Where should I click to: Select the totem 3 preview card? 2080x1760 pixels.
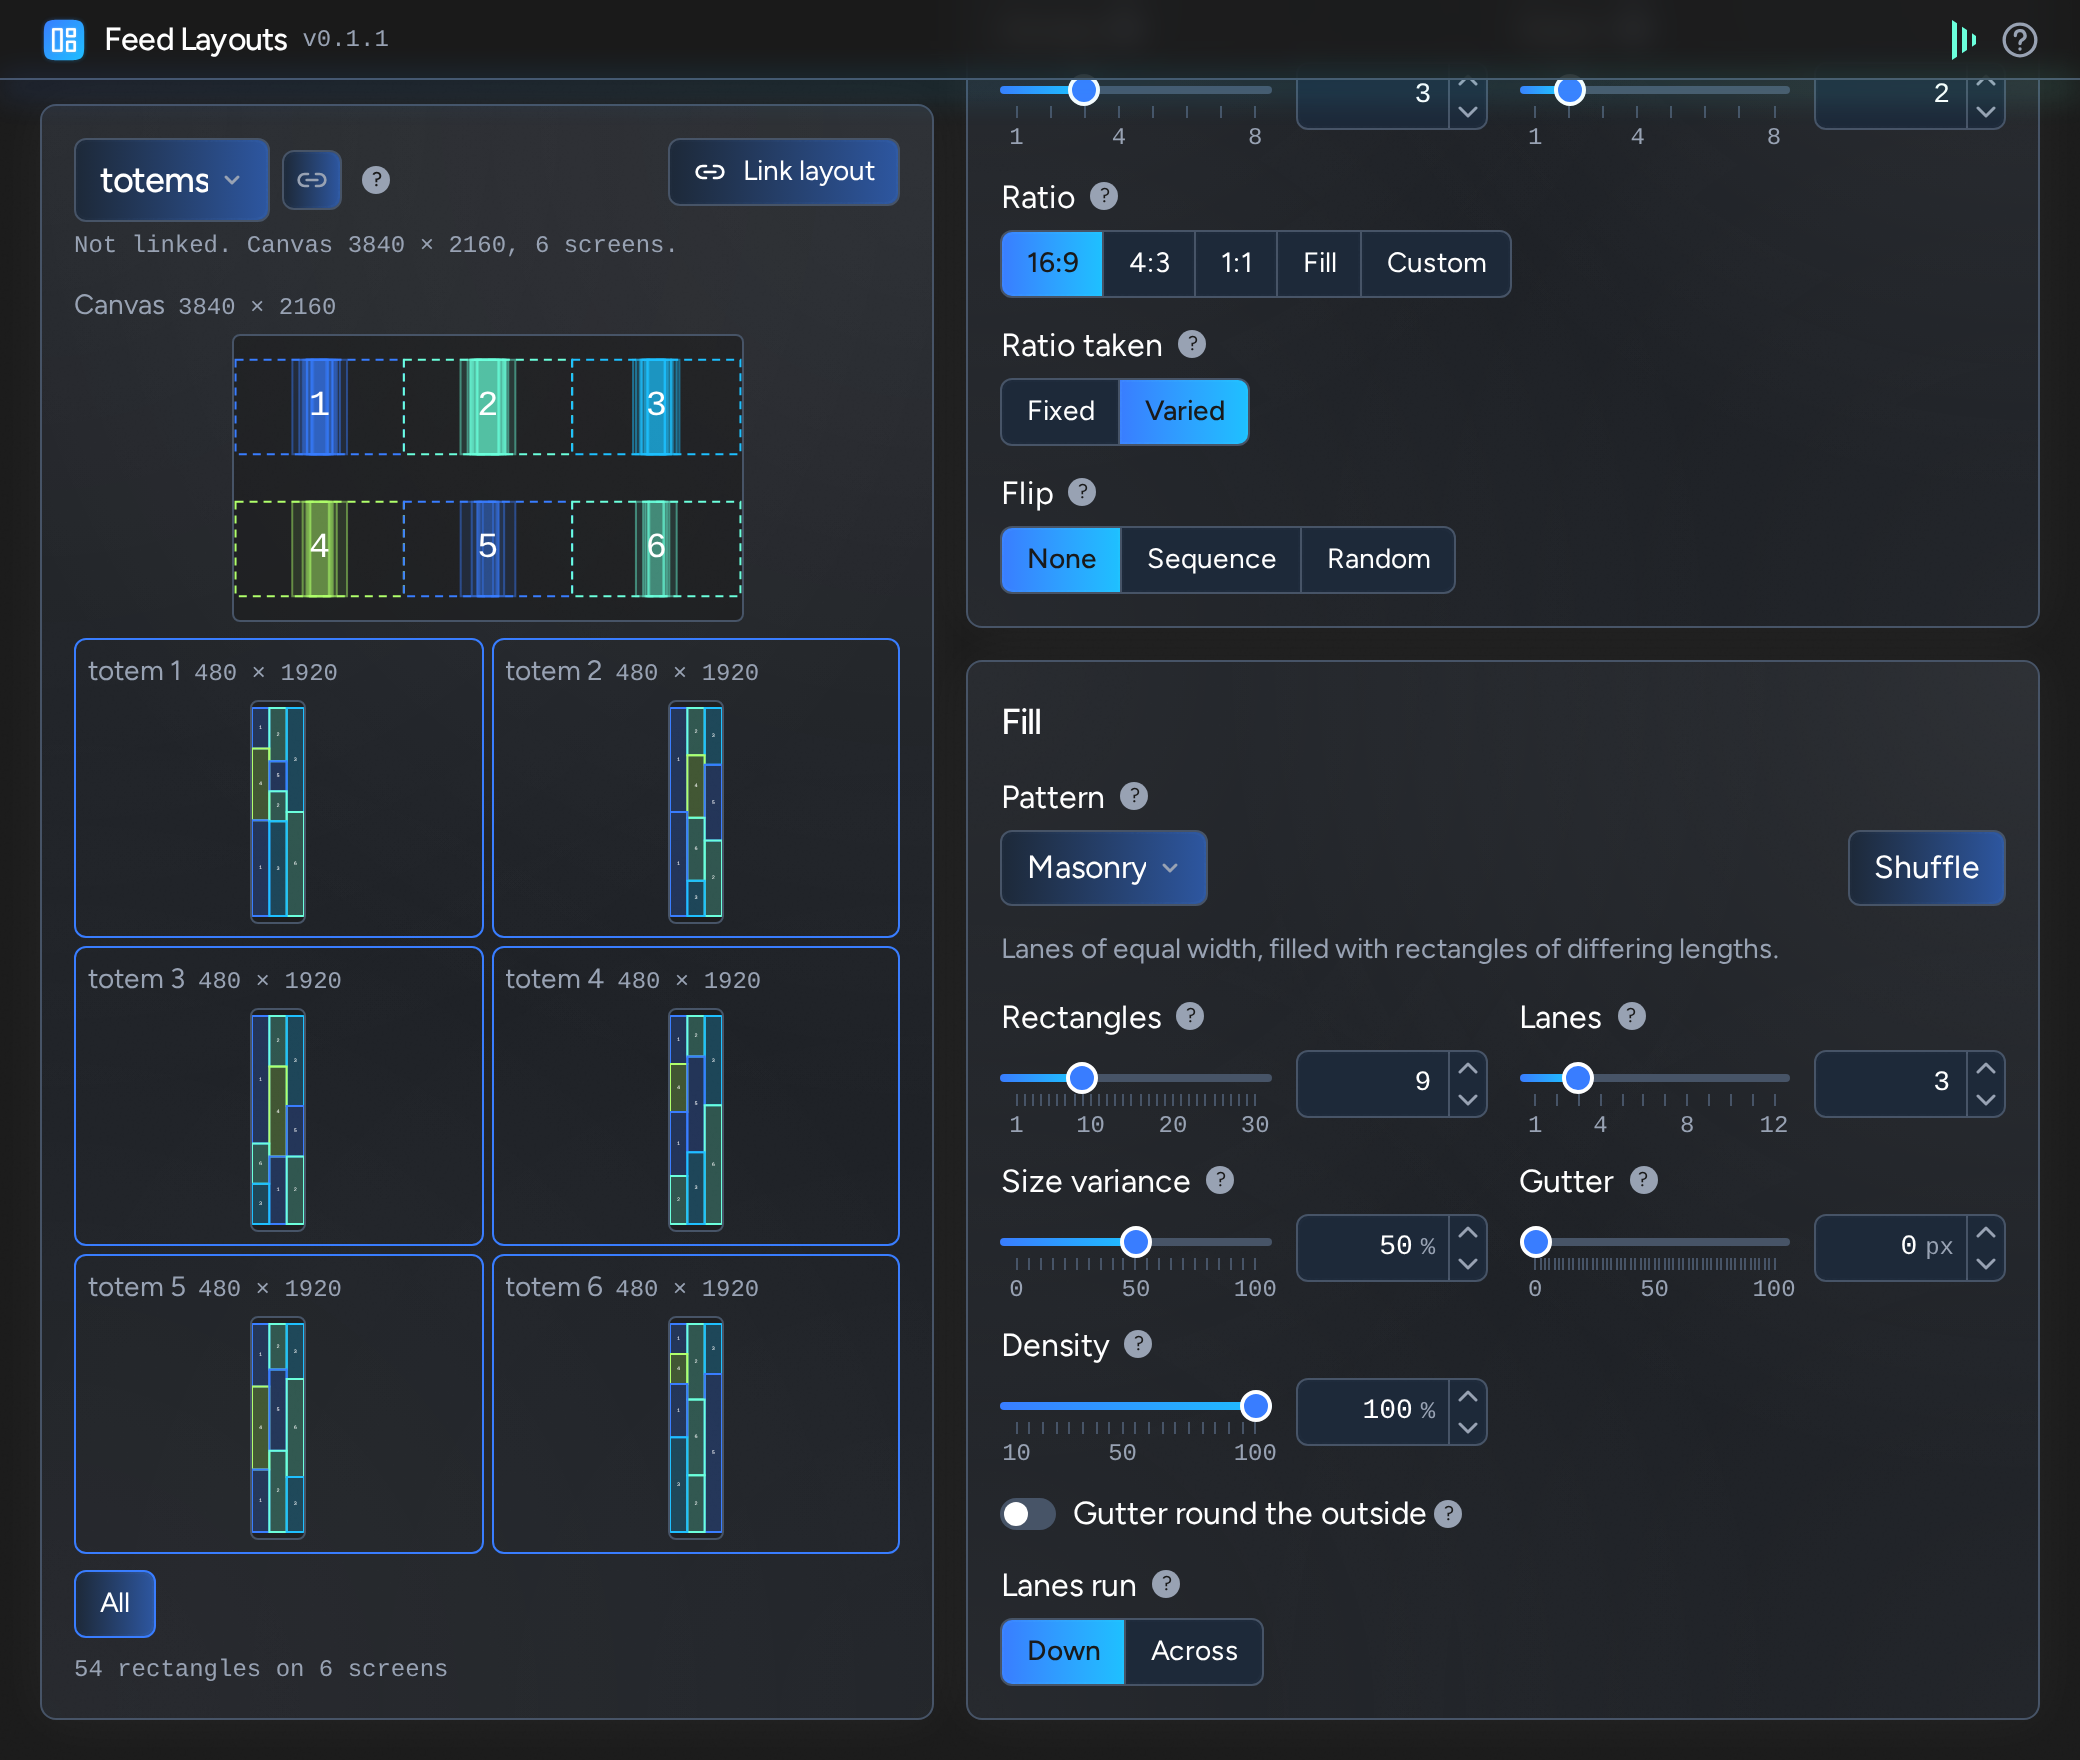point(279,1096)
